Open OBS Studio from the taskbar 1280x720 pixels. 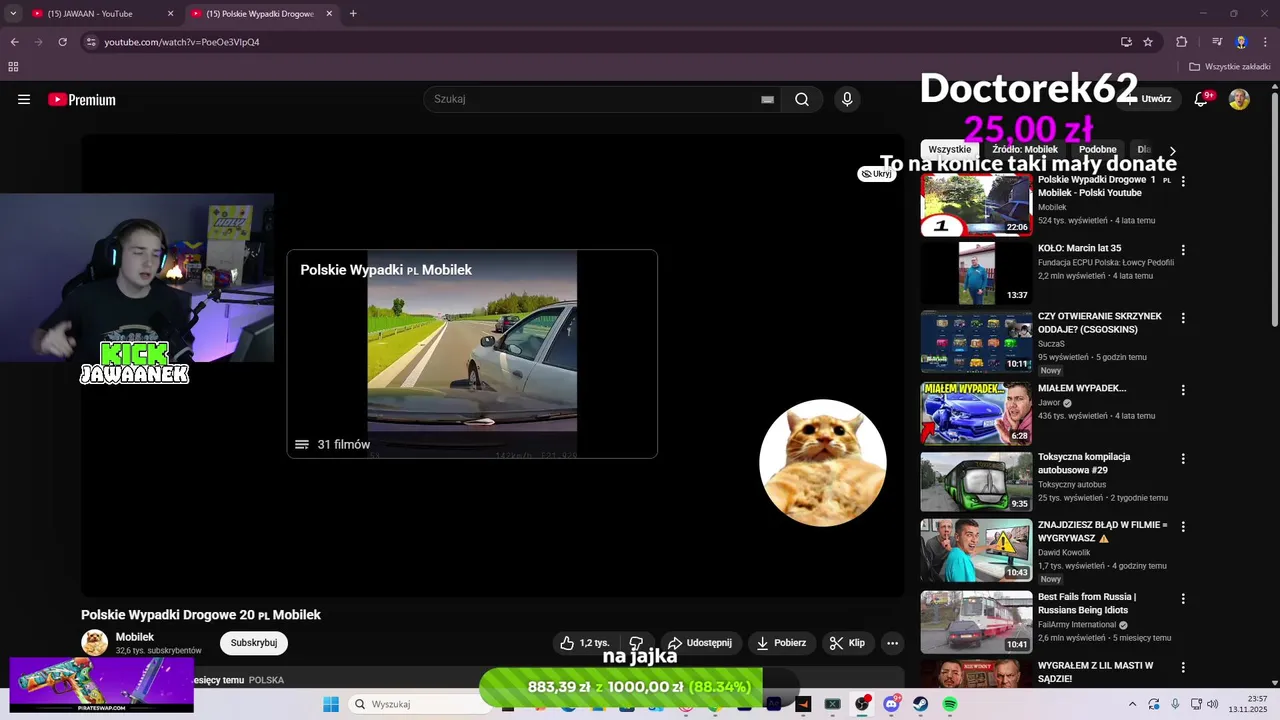[x=862, y=704]
